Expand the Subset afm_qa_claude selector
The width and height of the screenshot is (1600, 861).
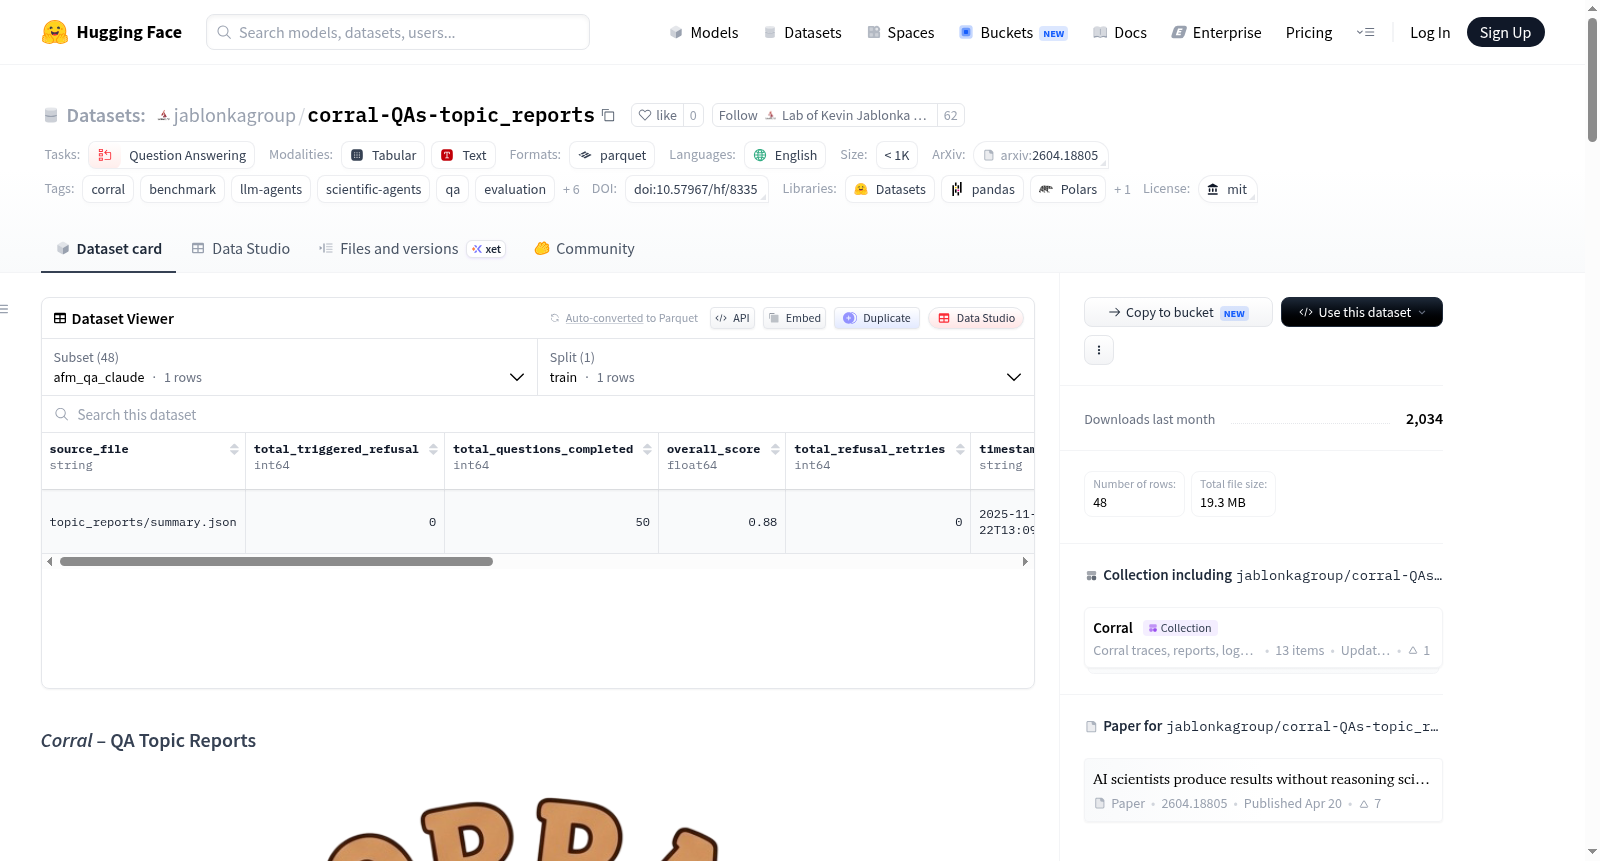[289, 367]
